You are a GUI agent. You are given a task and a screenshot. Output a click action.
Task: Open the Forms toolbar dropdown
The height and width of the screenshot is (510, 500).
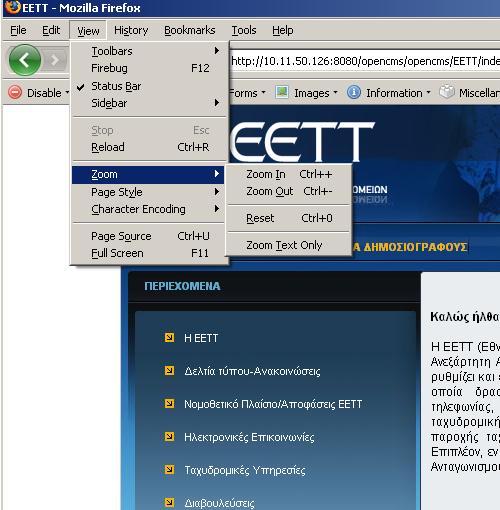click(x=264, y=92)
